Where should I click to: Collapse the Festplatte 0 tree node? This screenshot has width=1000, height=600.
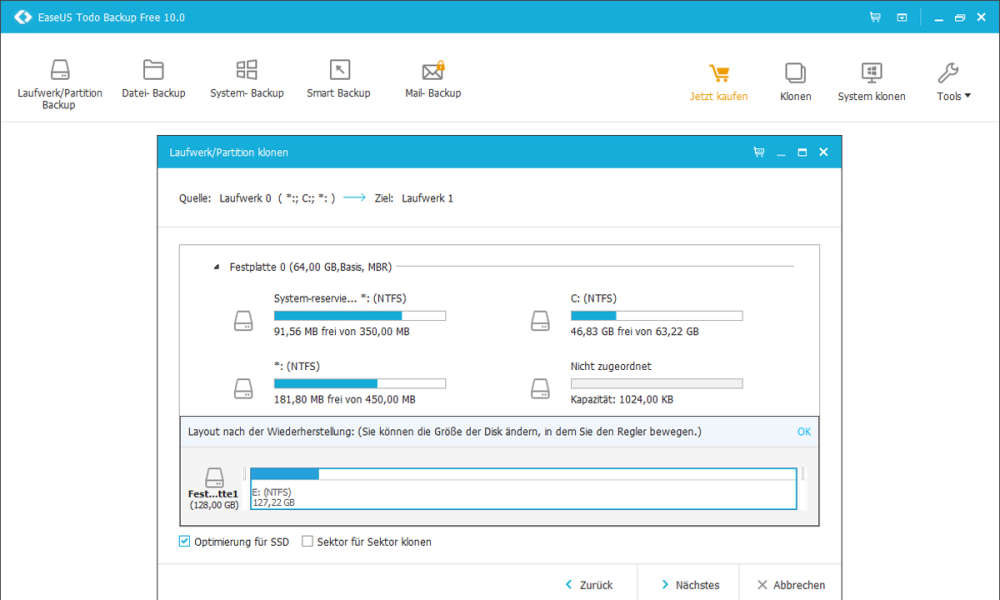[216, 267]
